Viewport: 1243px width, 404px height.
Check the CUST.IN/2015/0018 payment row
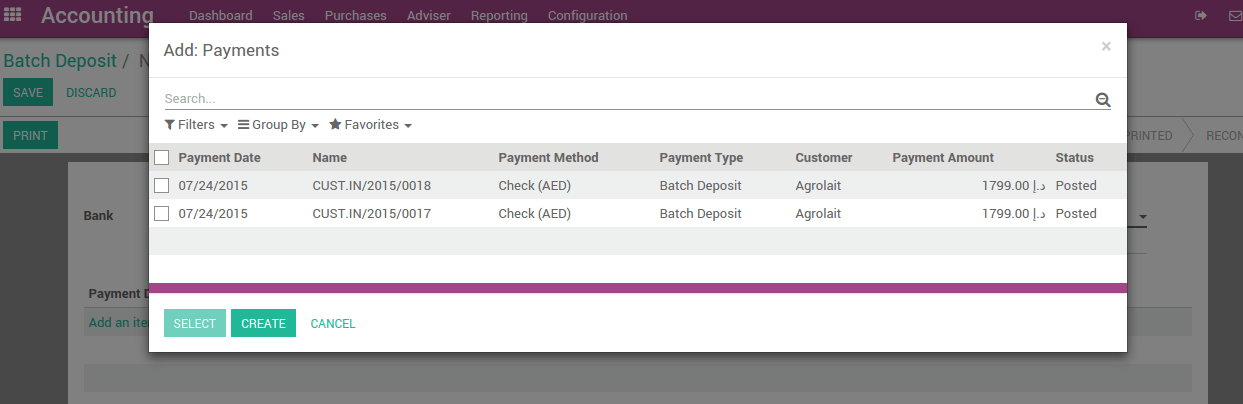point(162,185)
